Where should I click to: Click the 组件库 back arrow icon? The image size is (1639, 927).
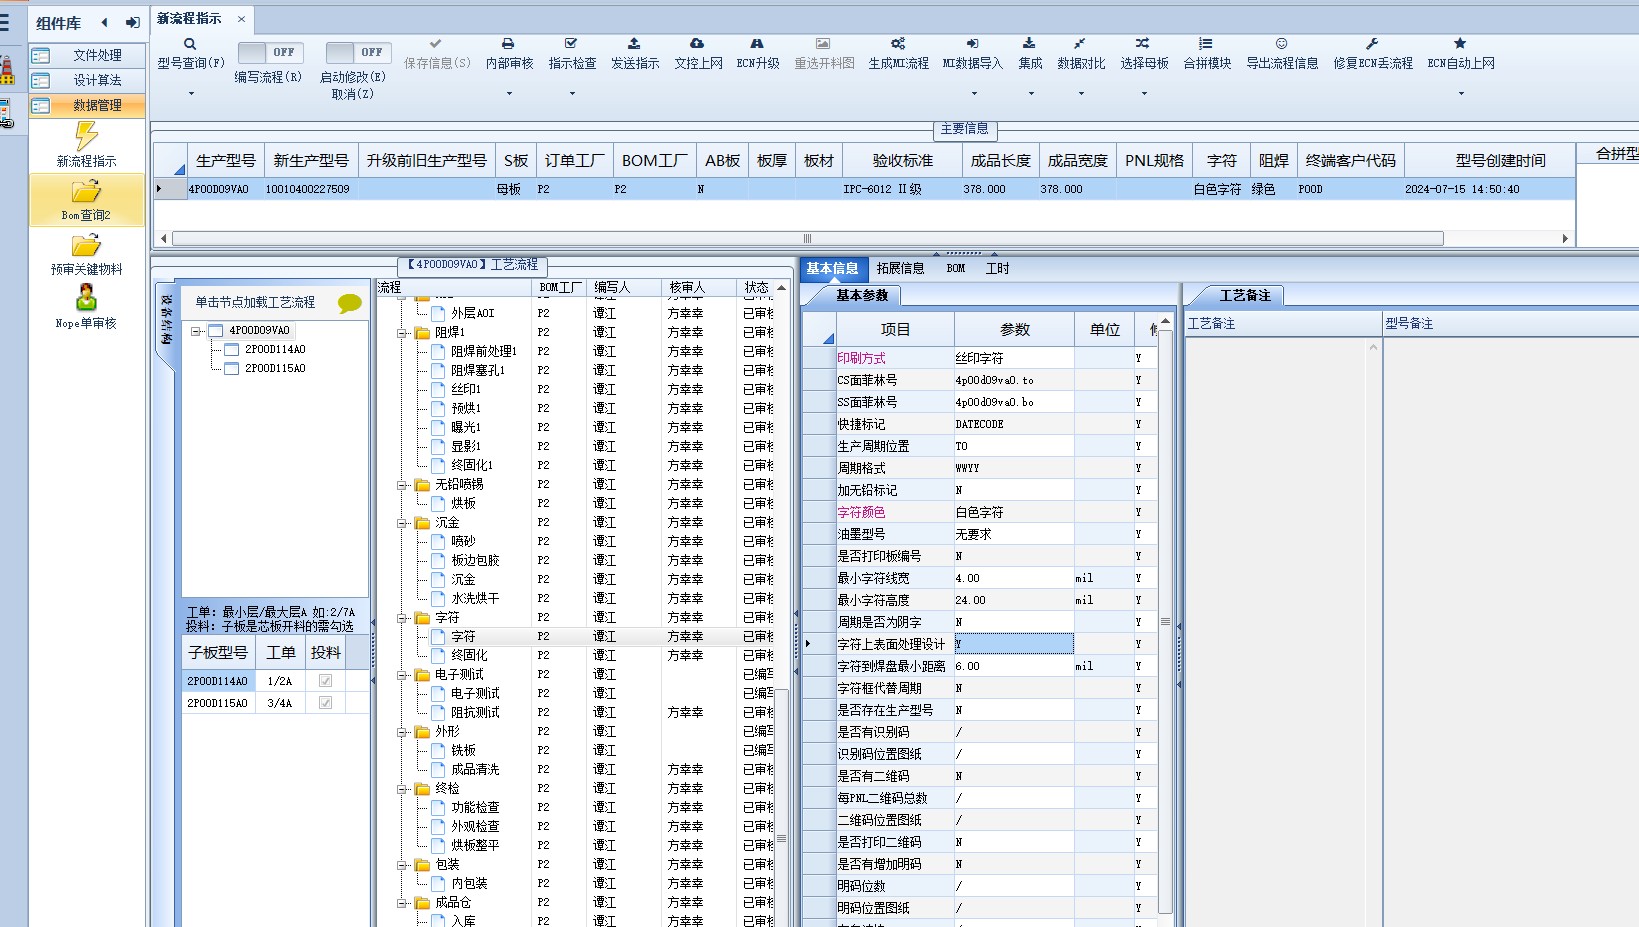pos(105,22)
